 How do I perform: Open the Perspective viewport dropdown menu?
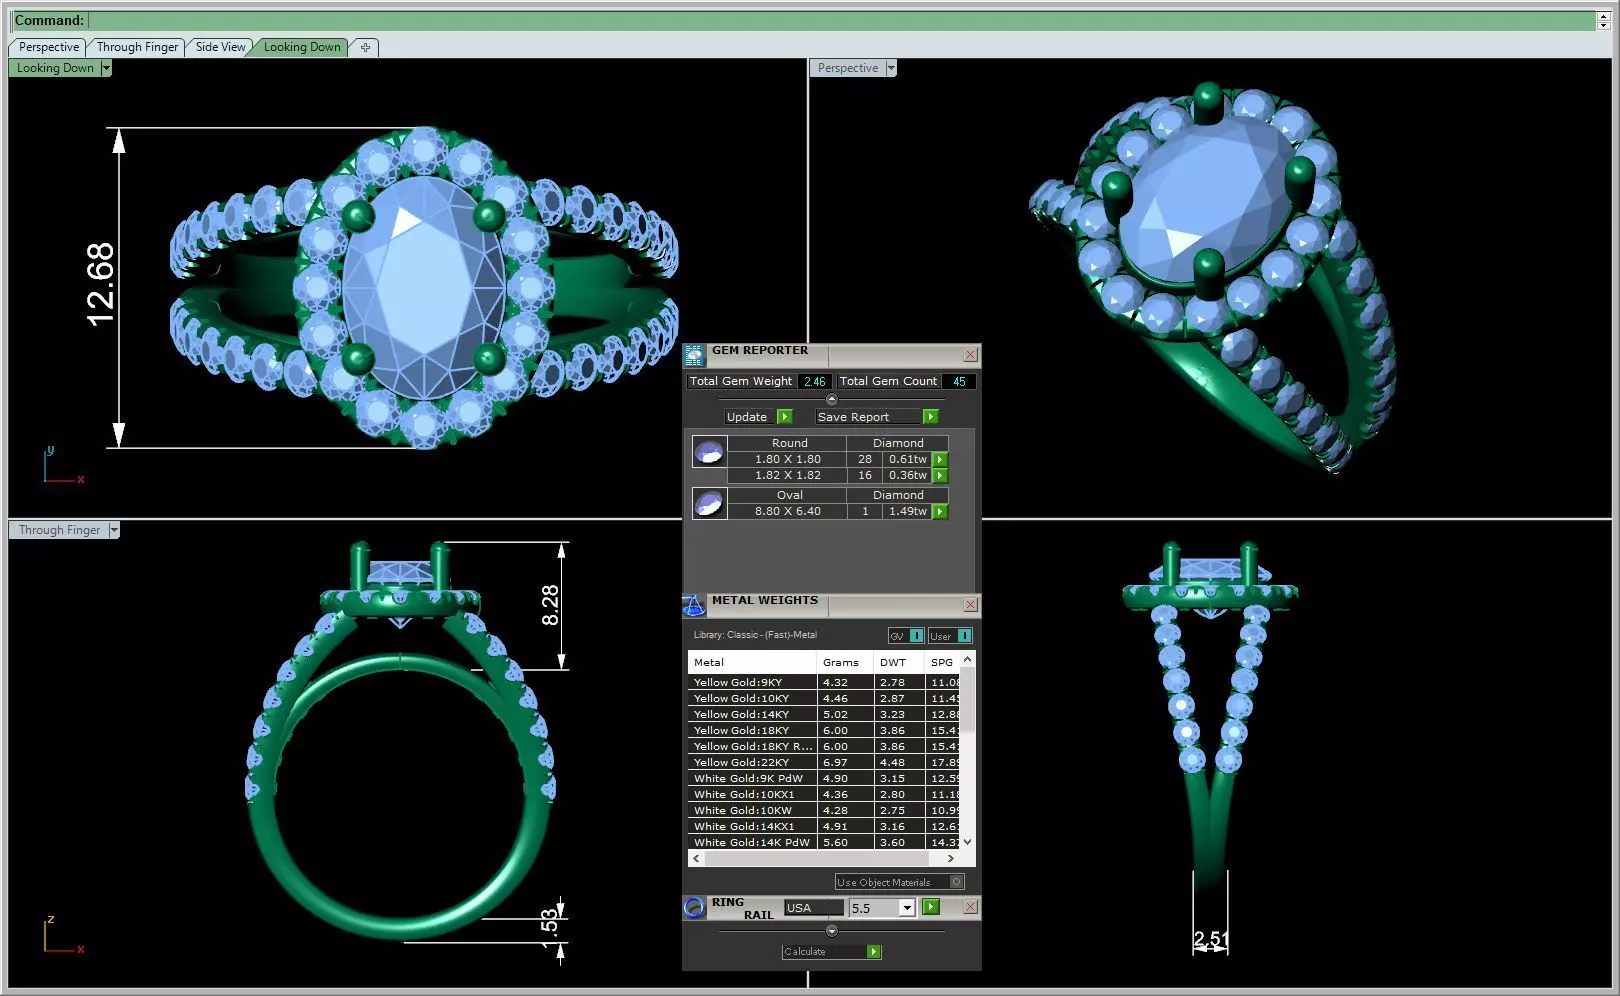coord(891,68)
